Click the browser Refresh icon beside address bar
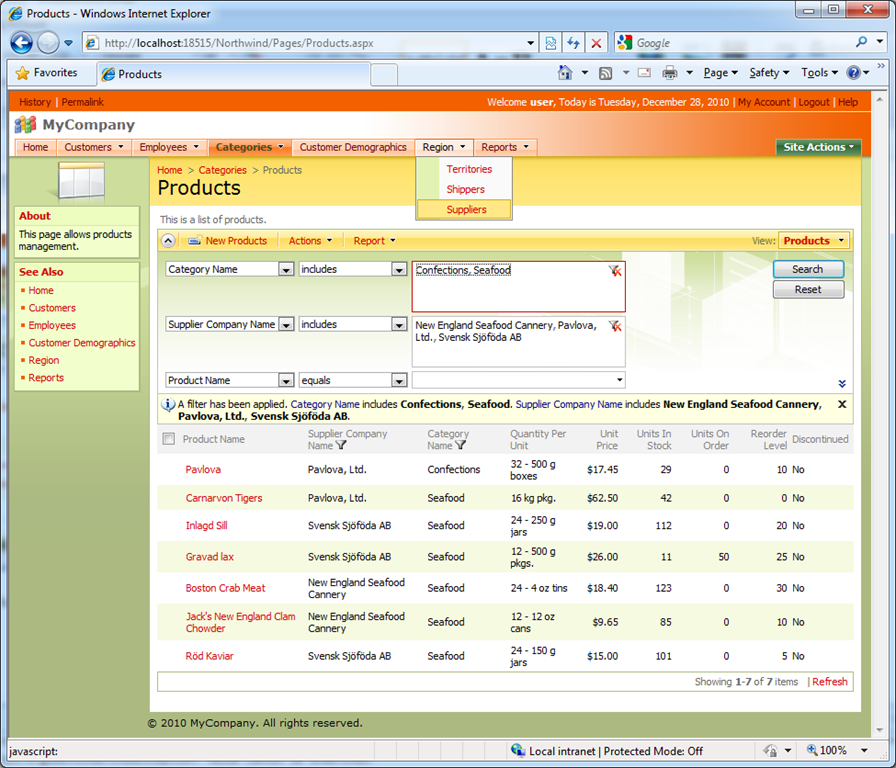The image size is (896, 768). click(x=573, y=43)
